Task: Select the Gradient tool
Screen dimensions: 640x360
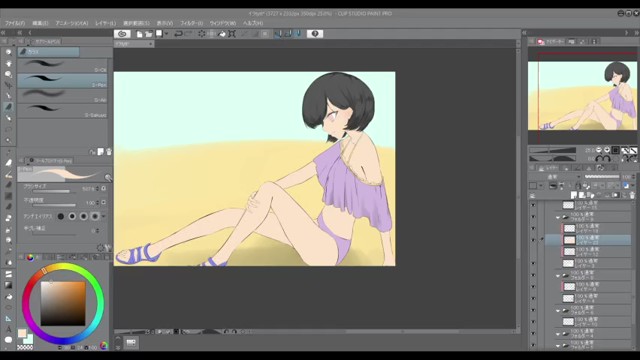Action: [8, 285]
